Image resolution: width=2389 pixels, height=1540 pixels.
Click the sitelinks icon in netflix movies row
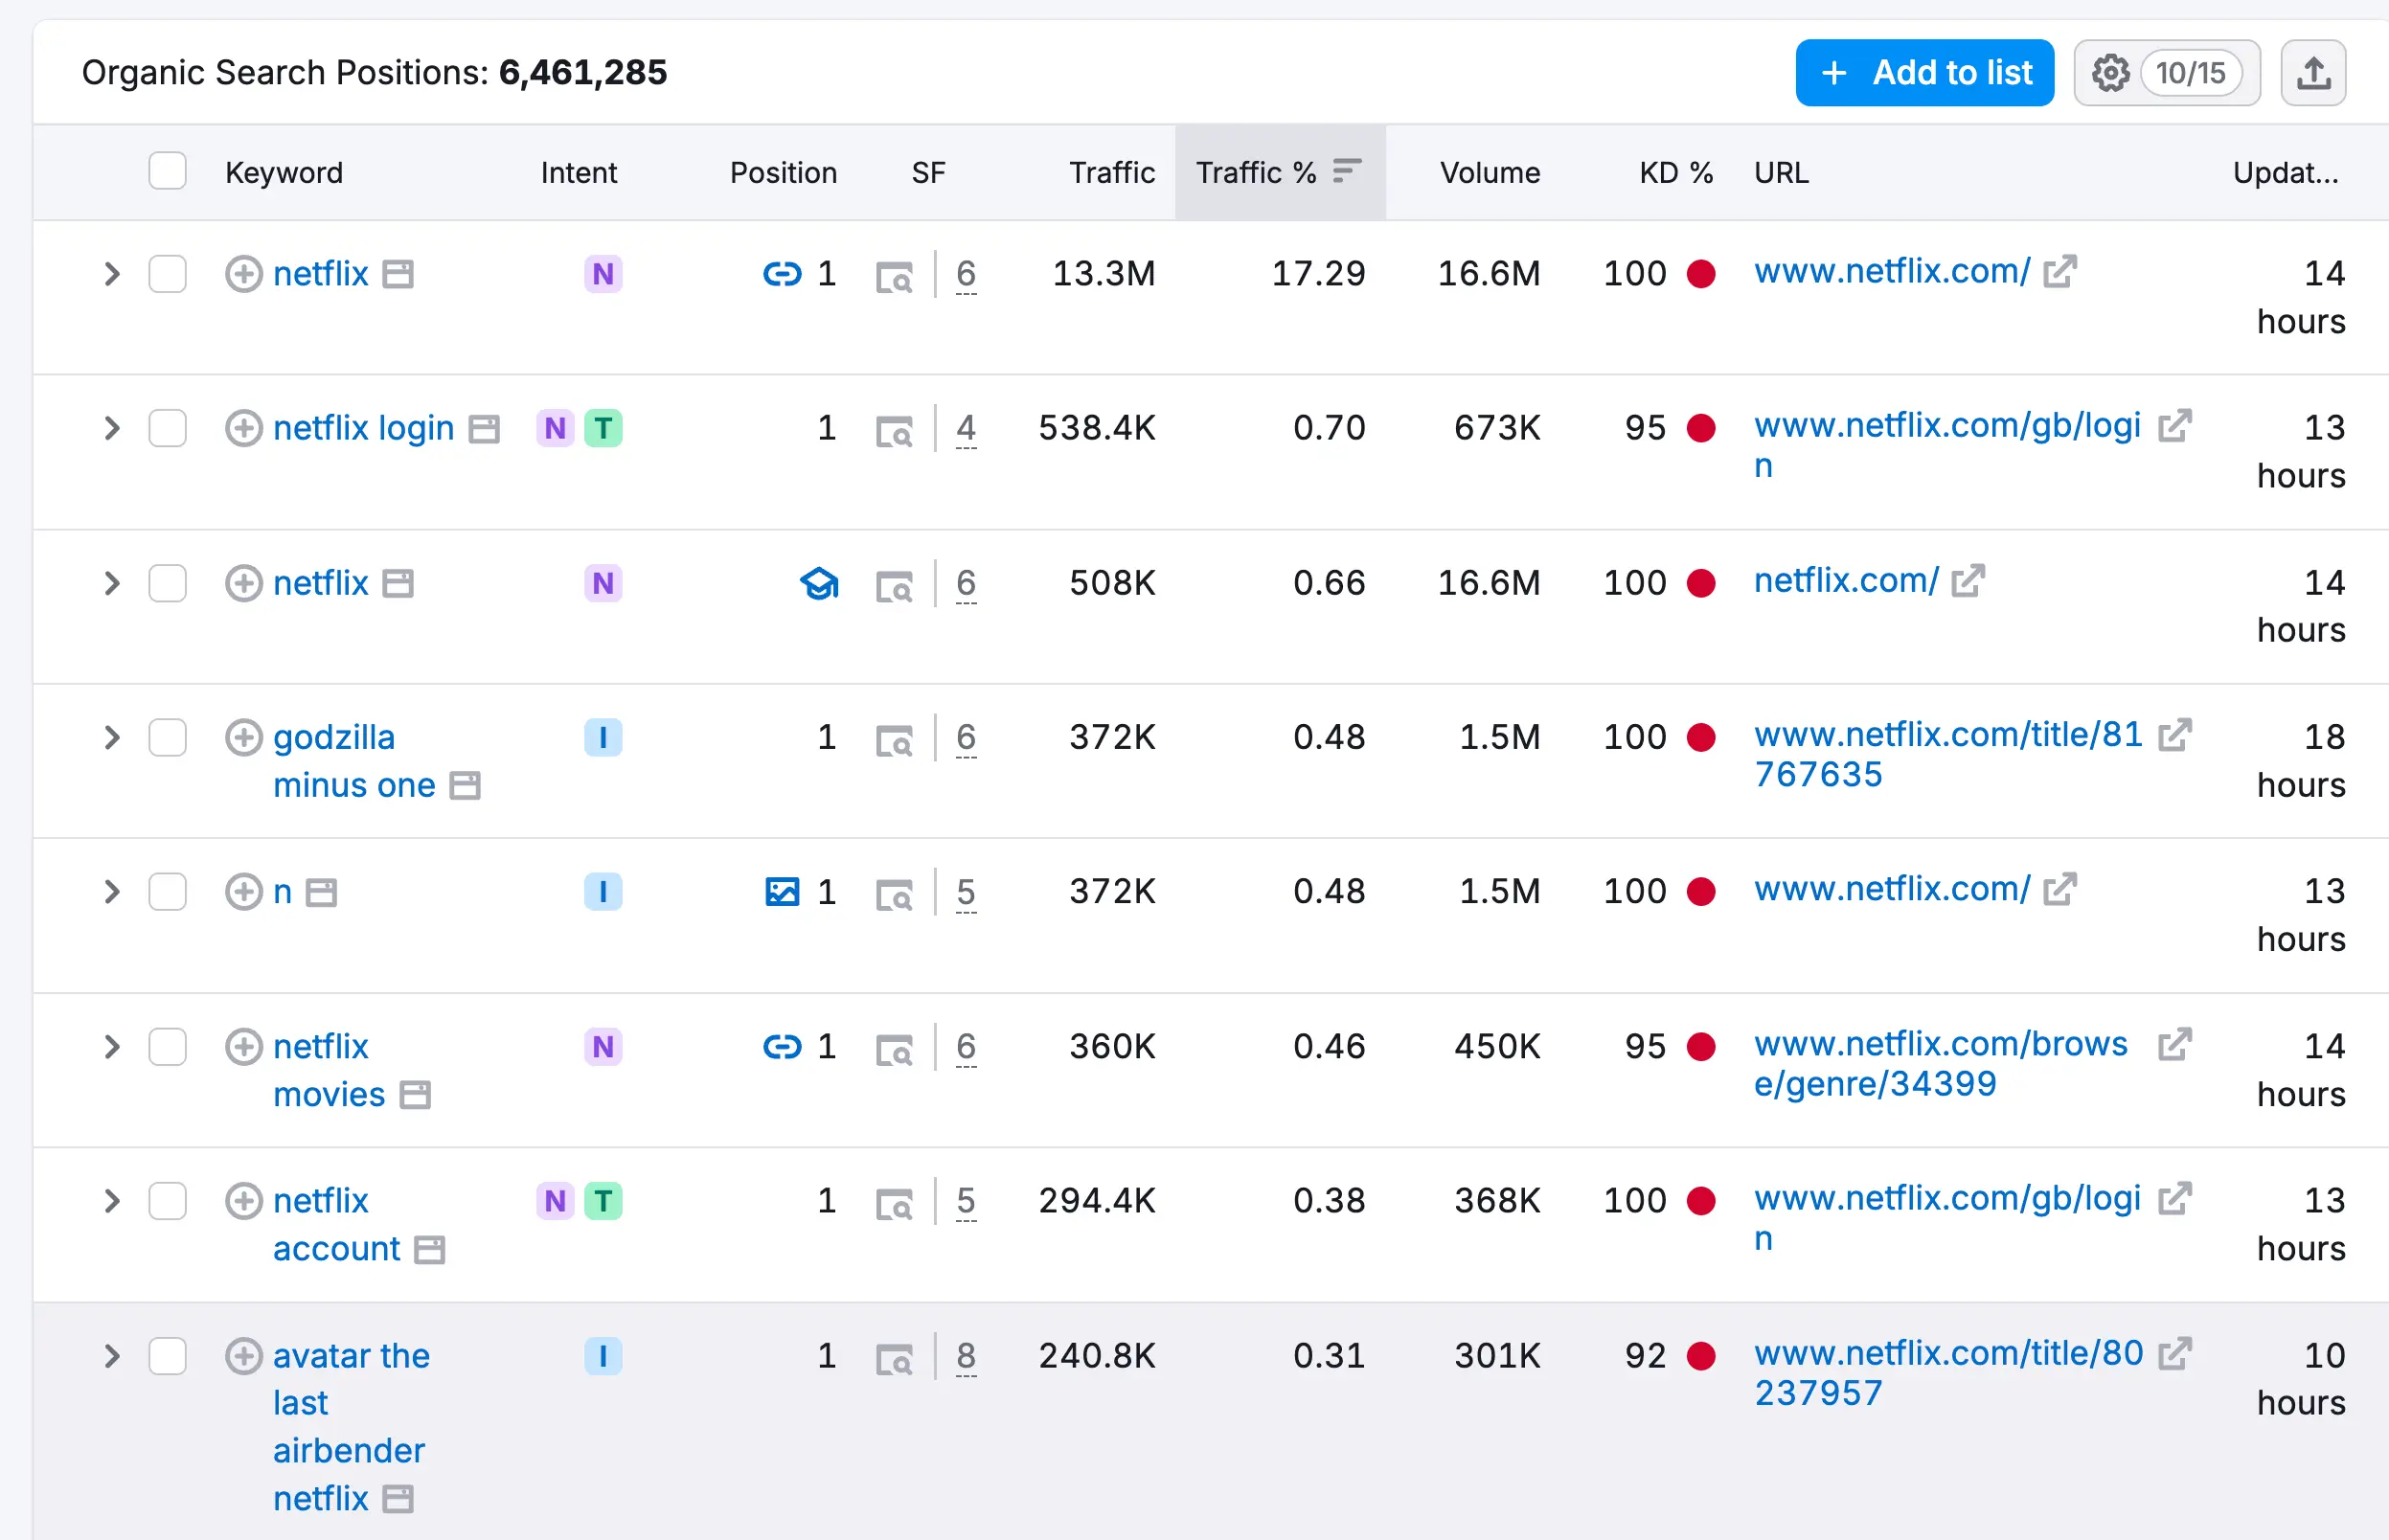(x=782, y=1047)
